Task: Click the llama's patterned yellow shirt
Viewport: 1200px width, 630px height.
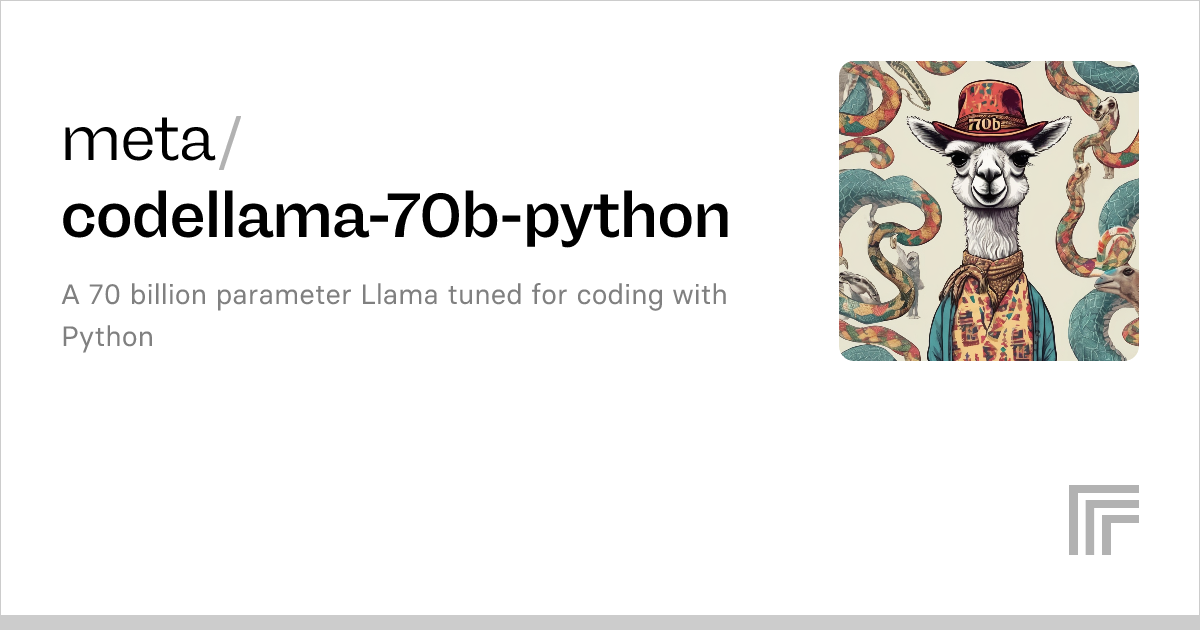Action: pyautogui.click(x=990, y=320)
